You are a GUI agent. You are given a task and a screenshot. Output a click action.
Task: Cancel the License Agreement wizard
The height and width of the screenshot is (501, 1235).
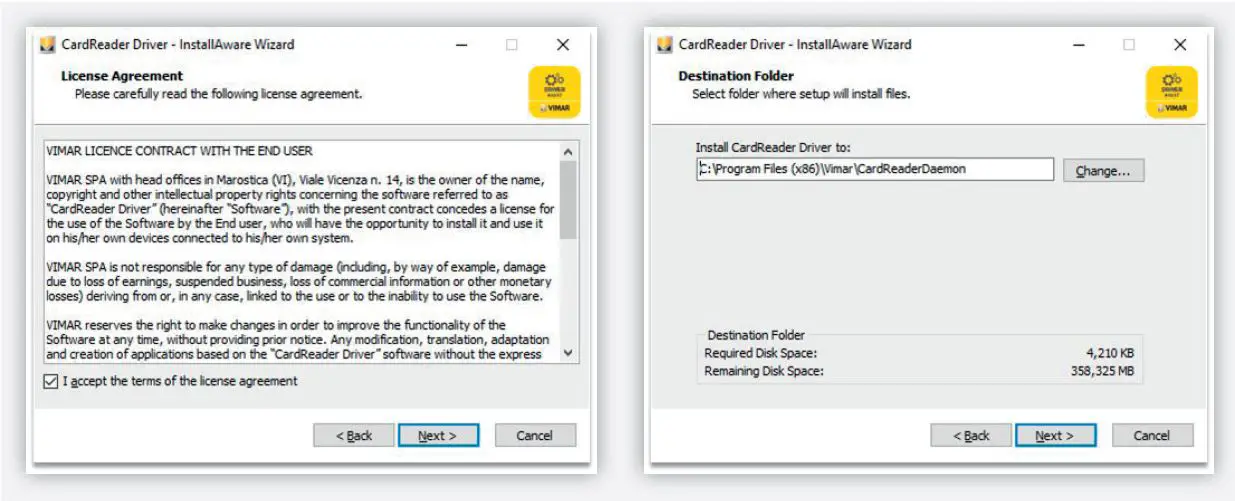(x=535, y=435)
